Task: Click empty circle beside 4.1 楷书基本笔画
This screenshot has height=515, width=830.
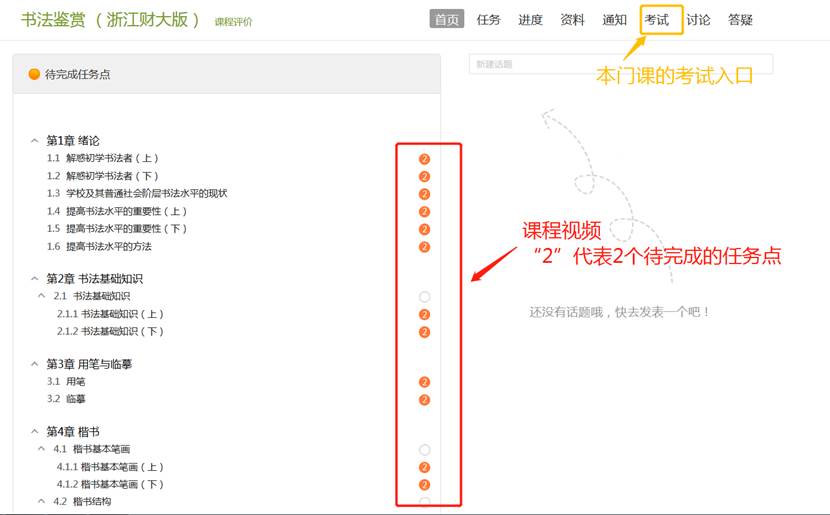Action: [424, 450]
